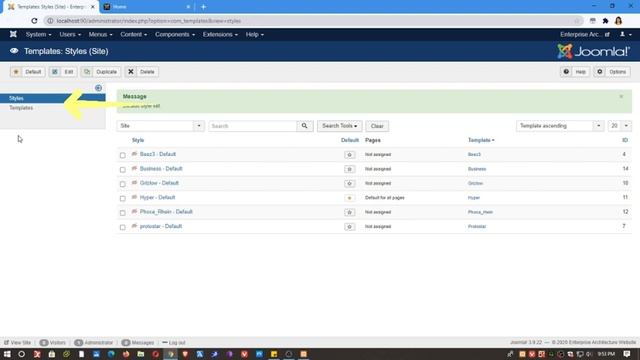
Task: Click the Clear filter button
Action: click(x=377, y=126)
